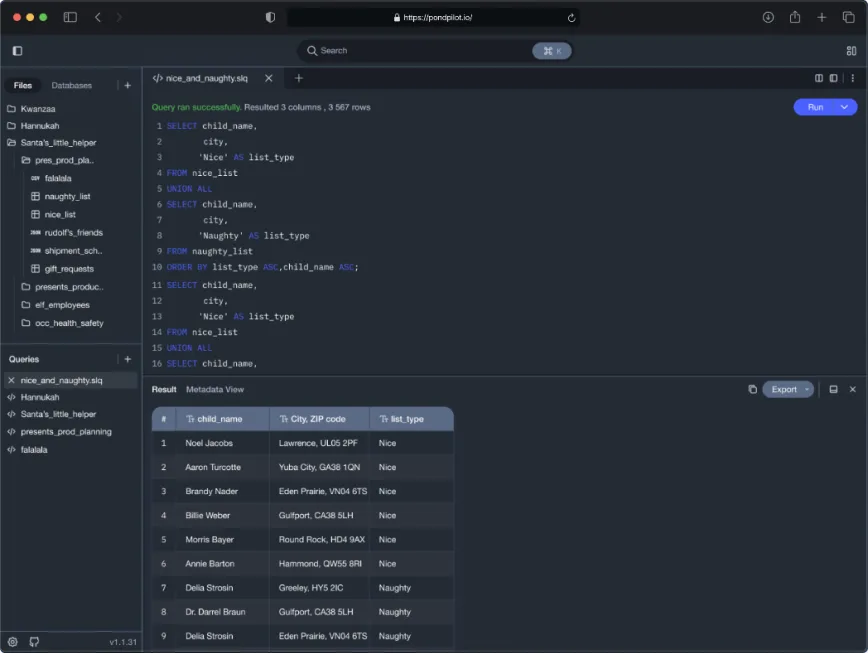Add a new query with Queries plus icon

pyautogui.click(x=128, y=359)
